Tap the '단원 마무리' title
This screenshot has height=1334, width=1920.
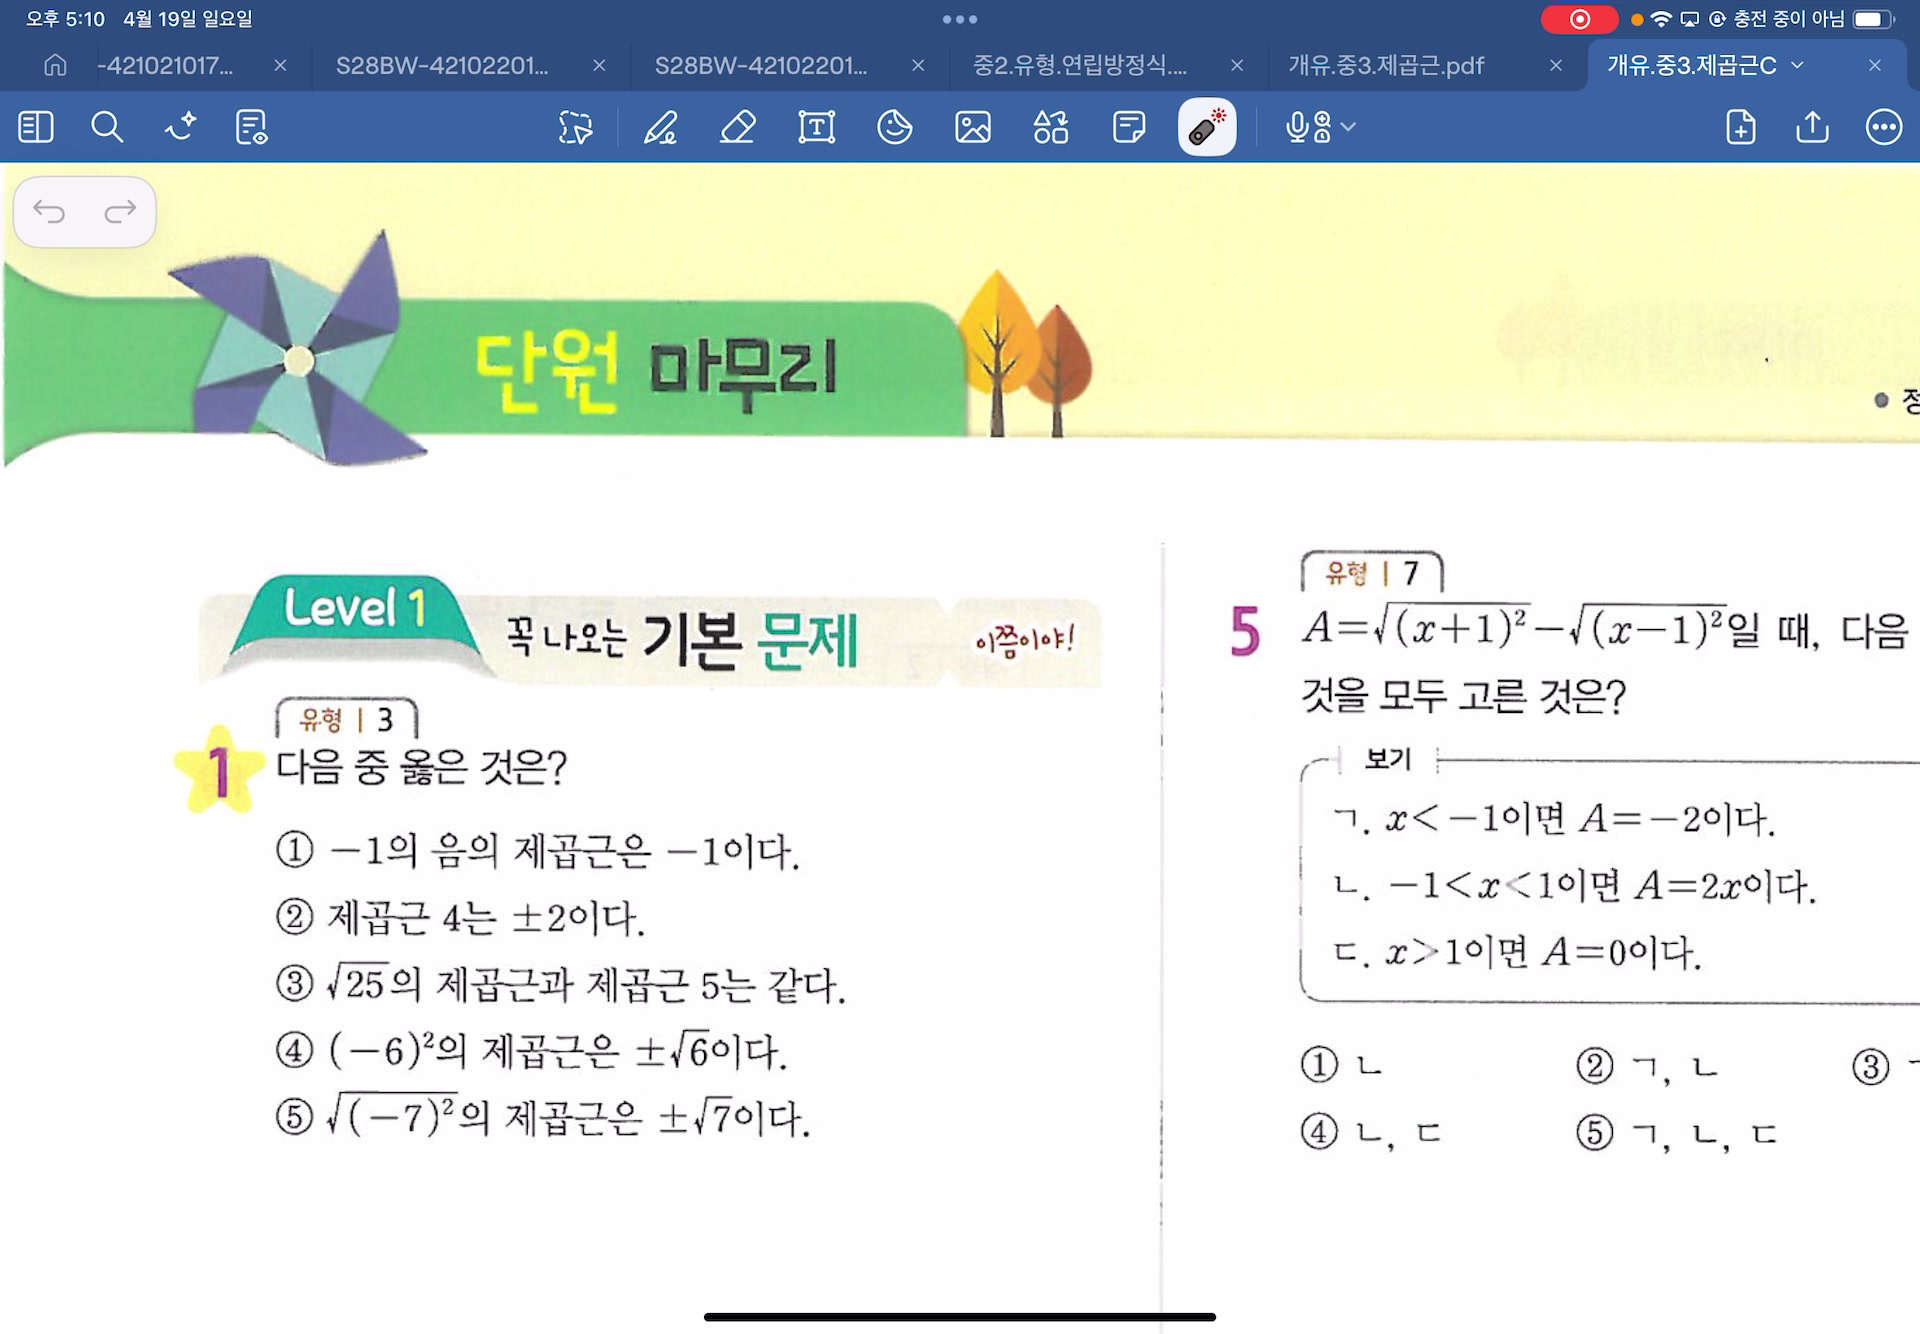pos(657,371)
